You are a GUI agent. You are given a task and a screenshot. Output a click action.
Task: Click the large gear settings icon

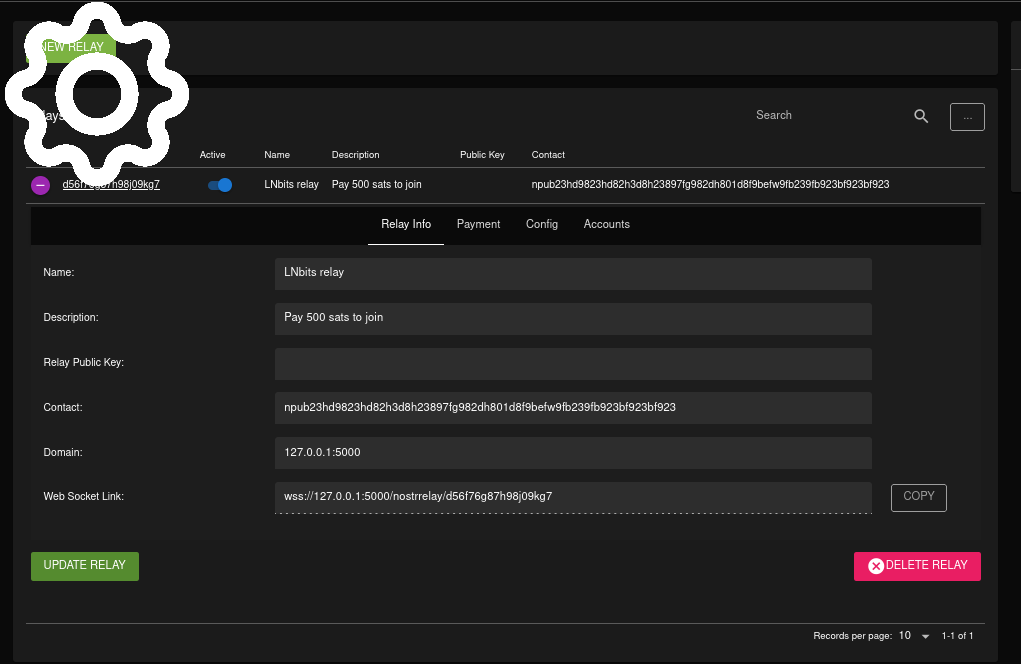(96, 92)
